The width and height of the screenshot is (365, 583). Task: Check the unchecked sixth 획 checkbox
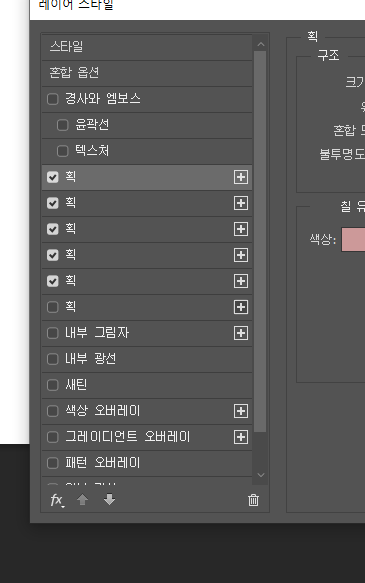coord(53,307)
